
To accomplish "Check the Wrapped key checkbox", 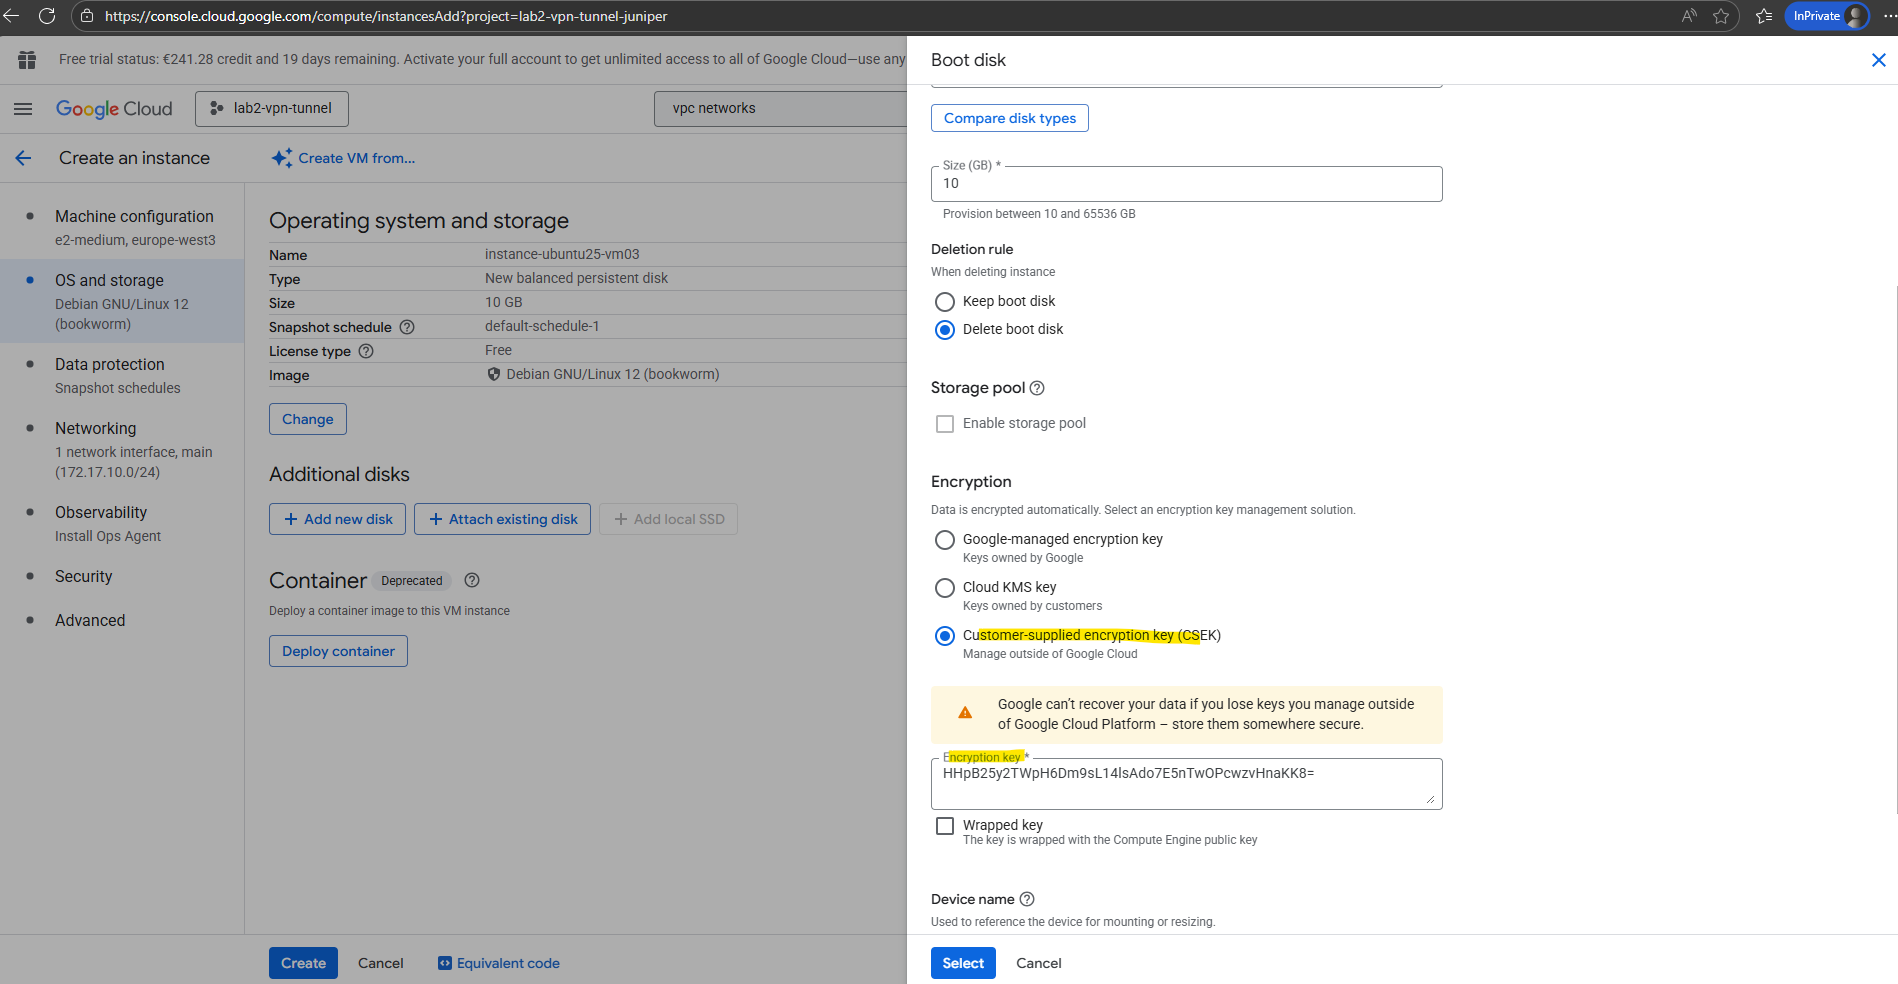I will coord(944,826).
